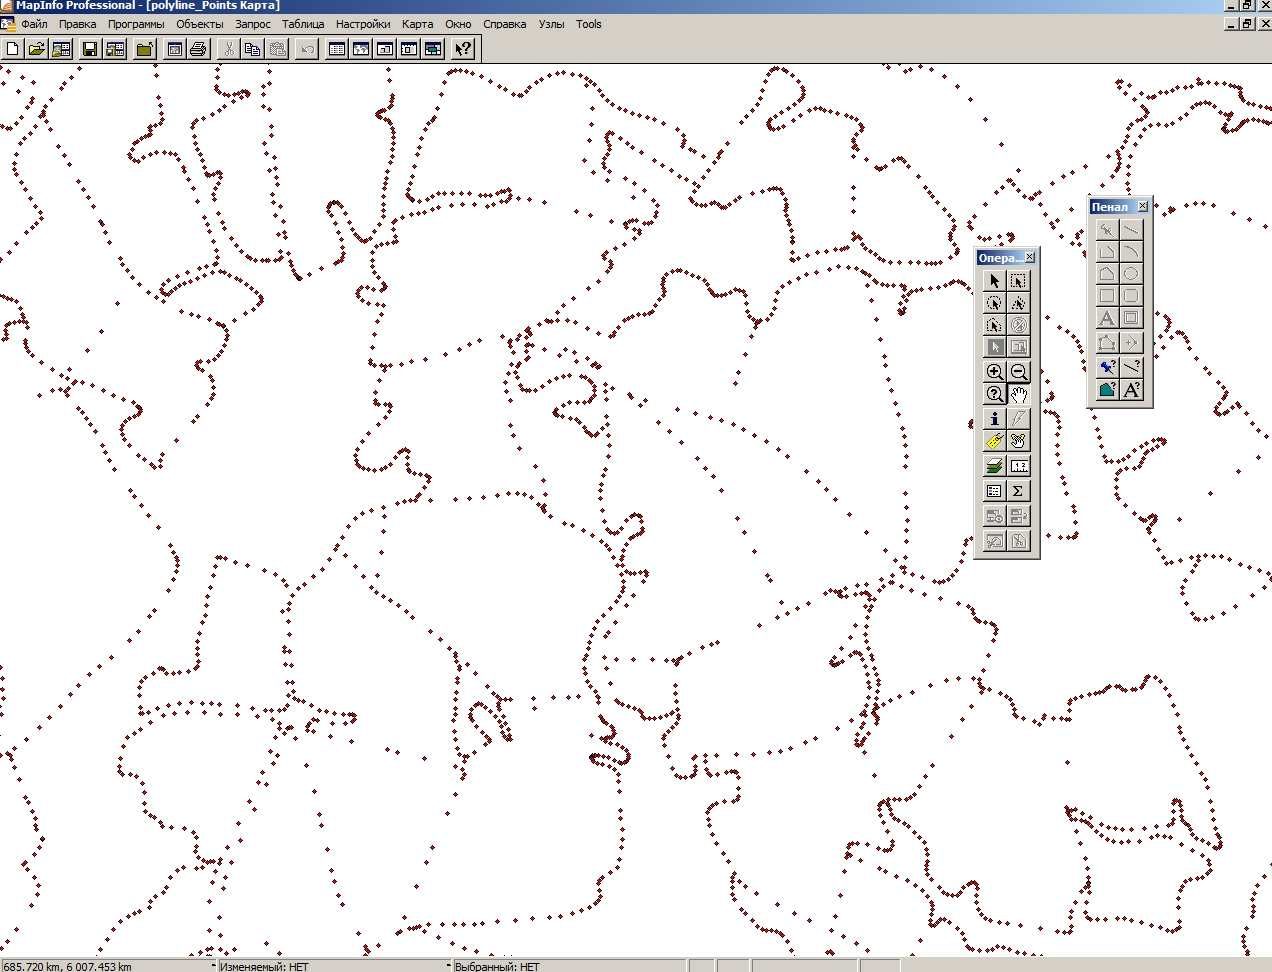Choose the Radius Select tool
Viewport: 1272px width, 972px height.
pyautogui.click(x=994, y=303)
